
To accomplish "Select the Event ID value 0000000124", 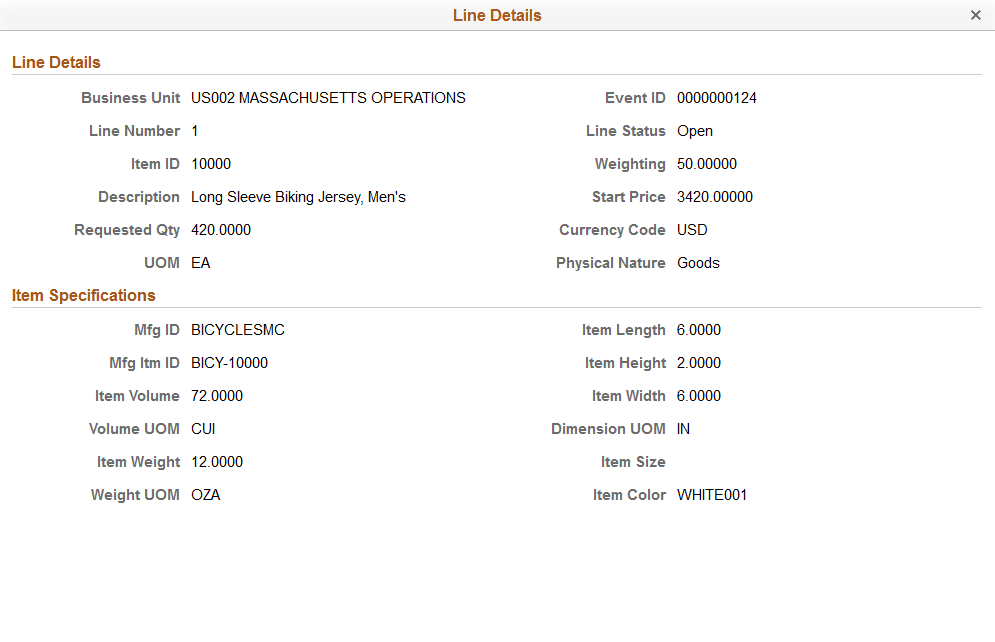I will [x=715, y=97].
